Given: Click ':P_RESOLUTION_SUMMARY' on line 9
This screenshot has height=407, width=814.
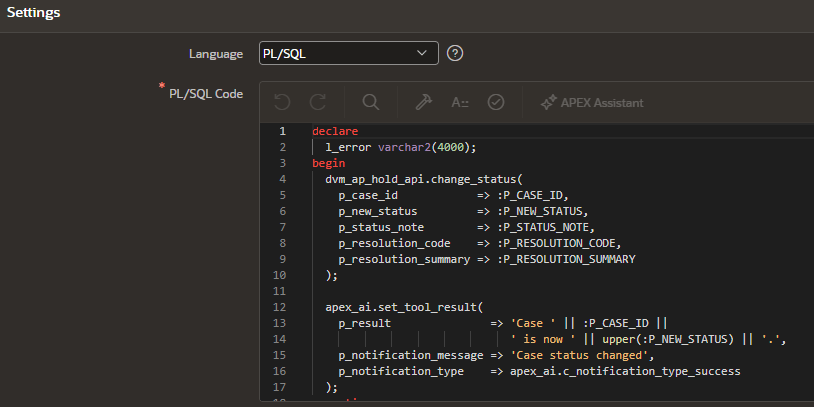Looking at the screenshot, I should 566,260.
